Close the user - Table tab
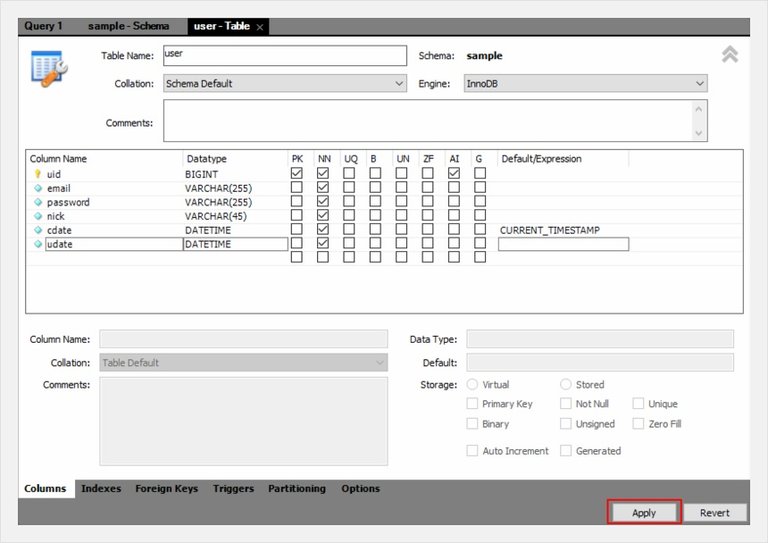 click(x=260, y=27)
